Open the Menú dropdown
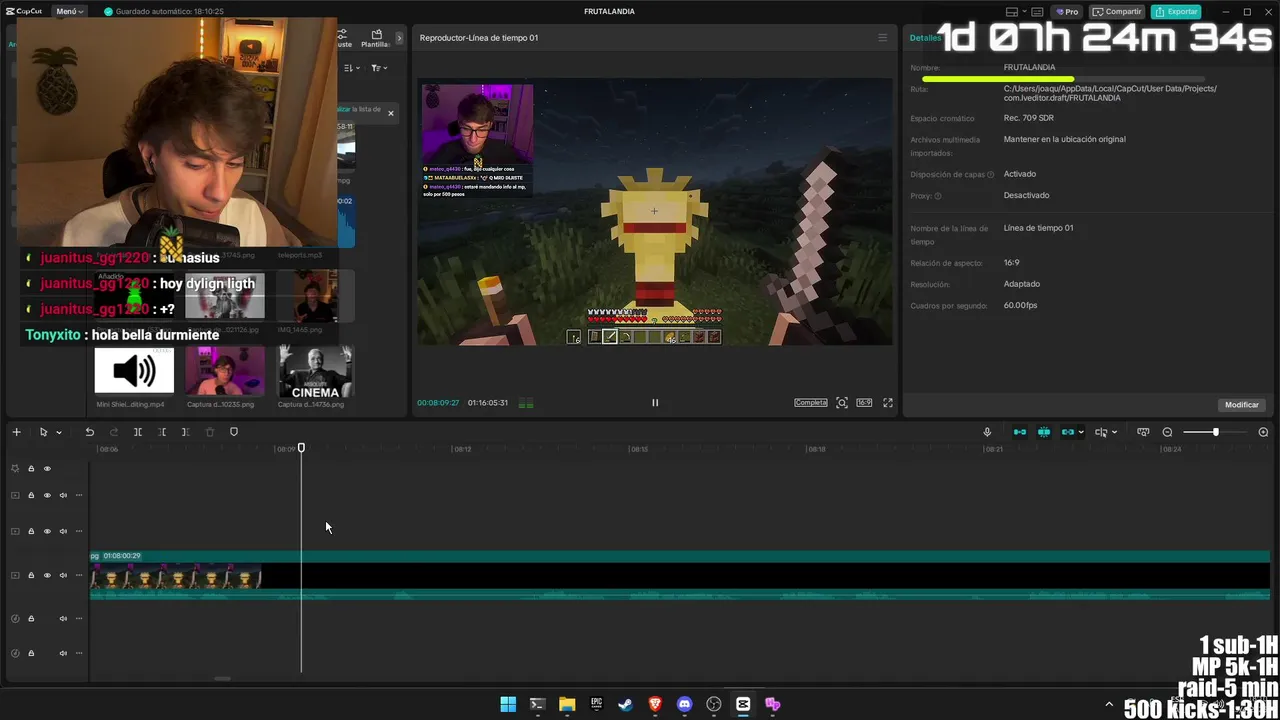Image resolution: width=1280 pixels, height=720 pixels. pos(69,12)
